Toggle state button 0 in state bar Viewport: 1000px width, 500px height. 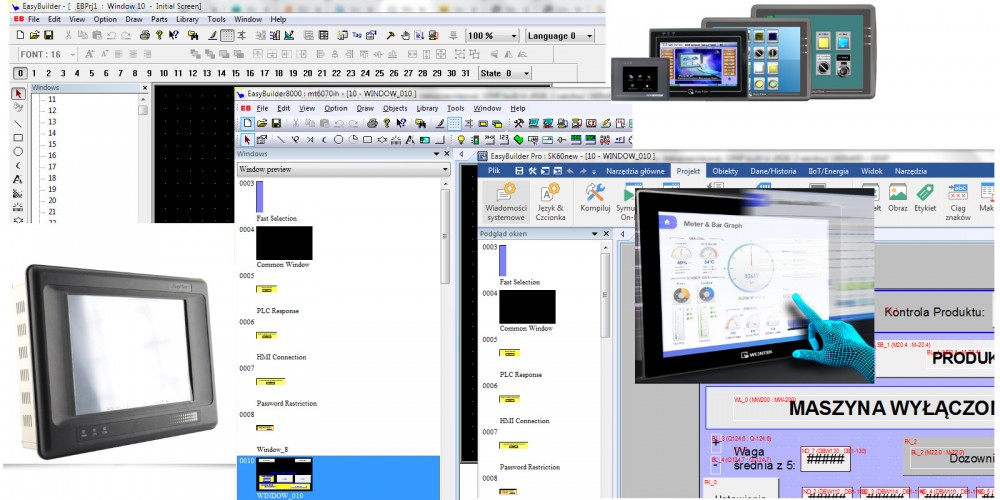pos(20,73)
